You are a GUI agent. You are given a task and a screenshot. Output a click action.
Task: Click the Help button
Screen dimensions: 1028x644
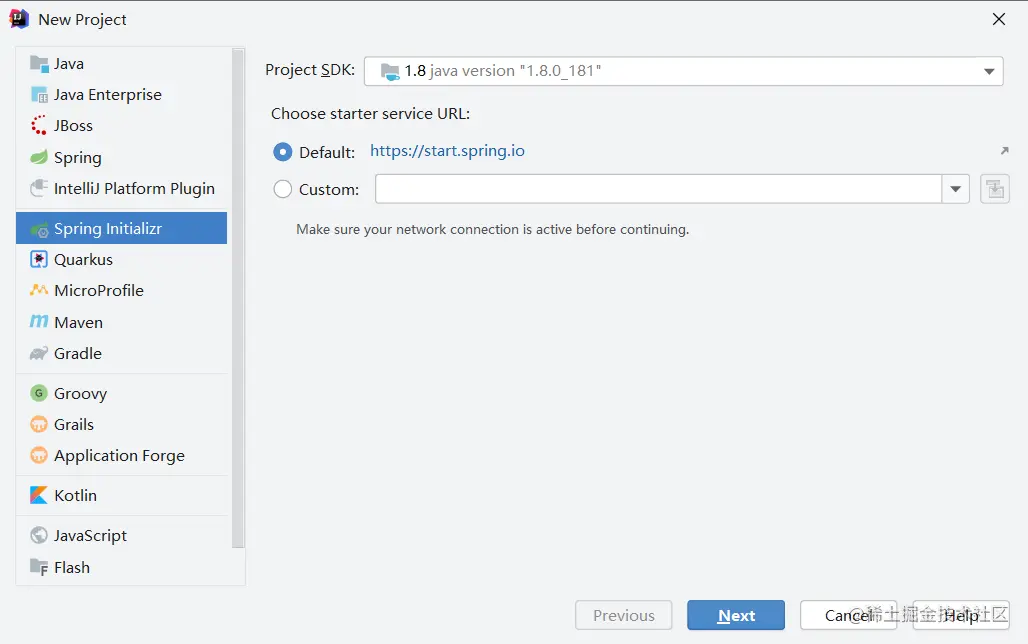(961, 615)
